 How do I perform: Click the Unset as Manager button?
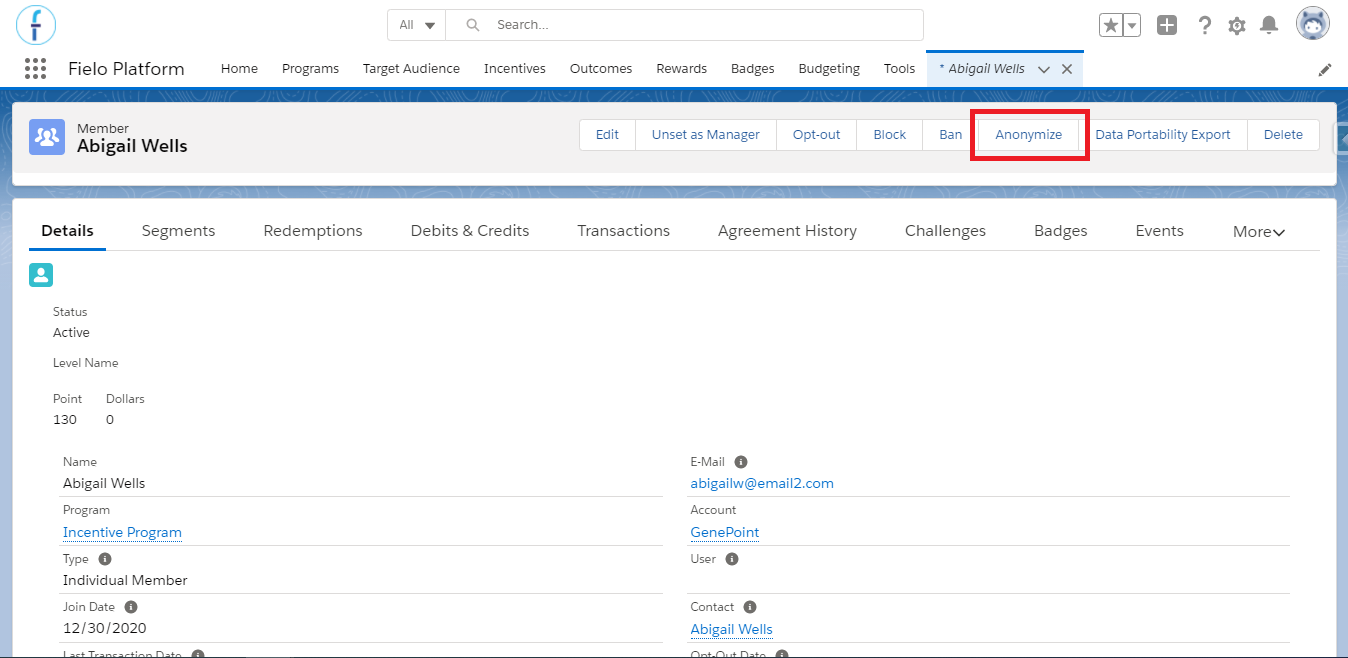tap(706, 135)
